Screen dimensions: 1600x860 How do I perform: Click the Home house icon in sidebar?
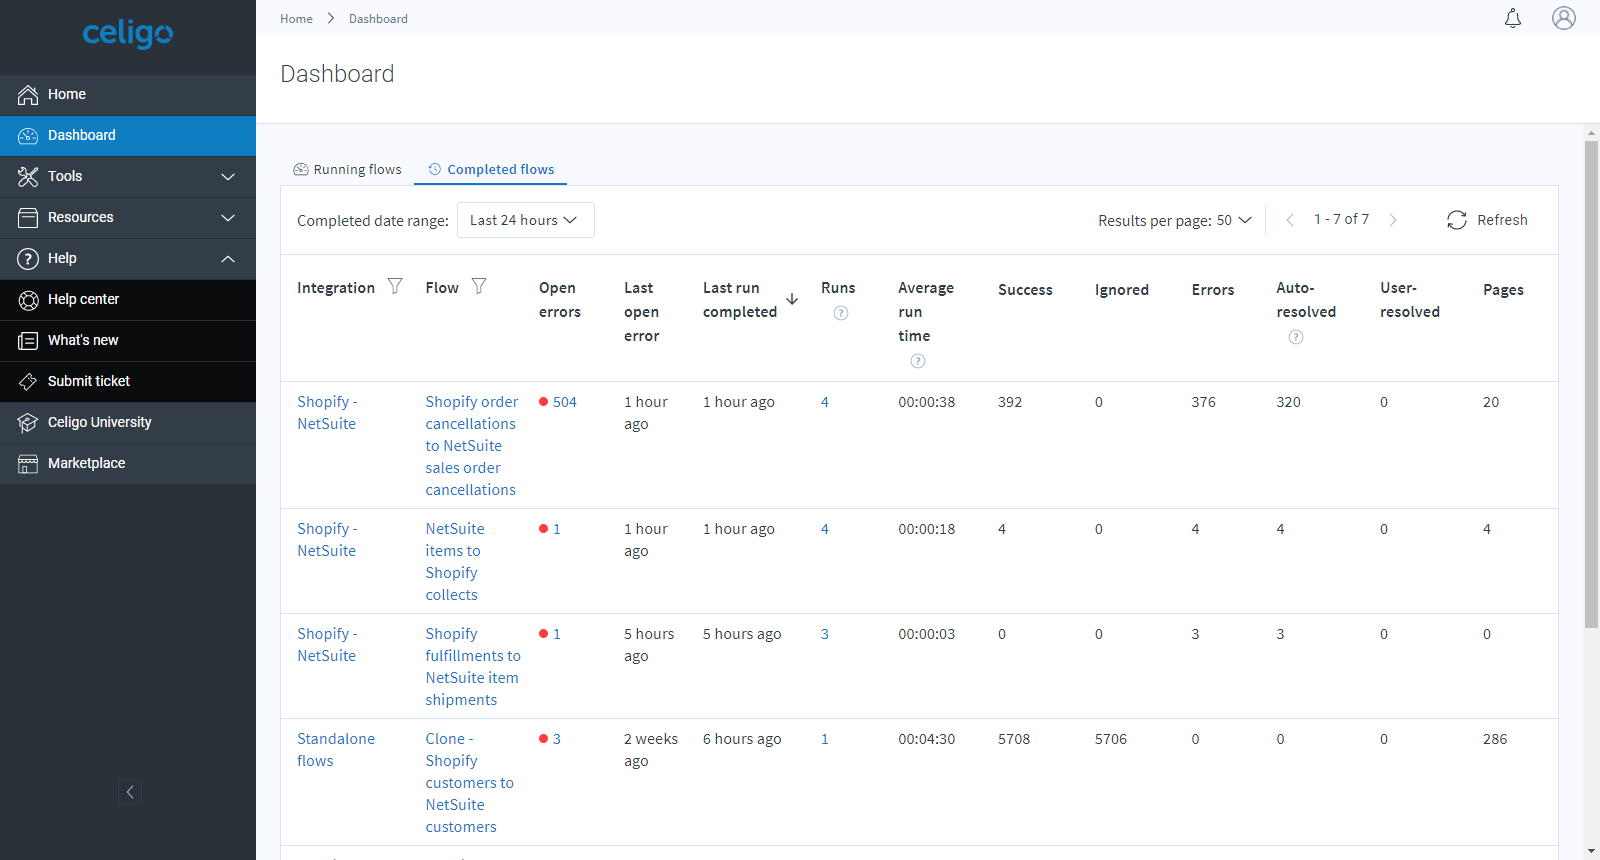pos(28,95)
